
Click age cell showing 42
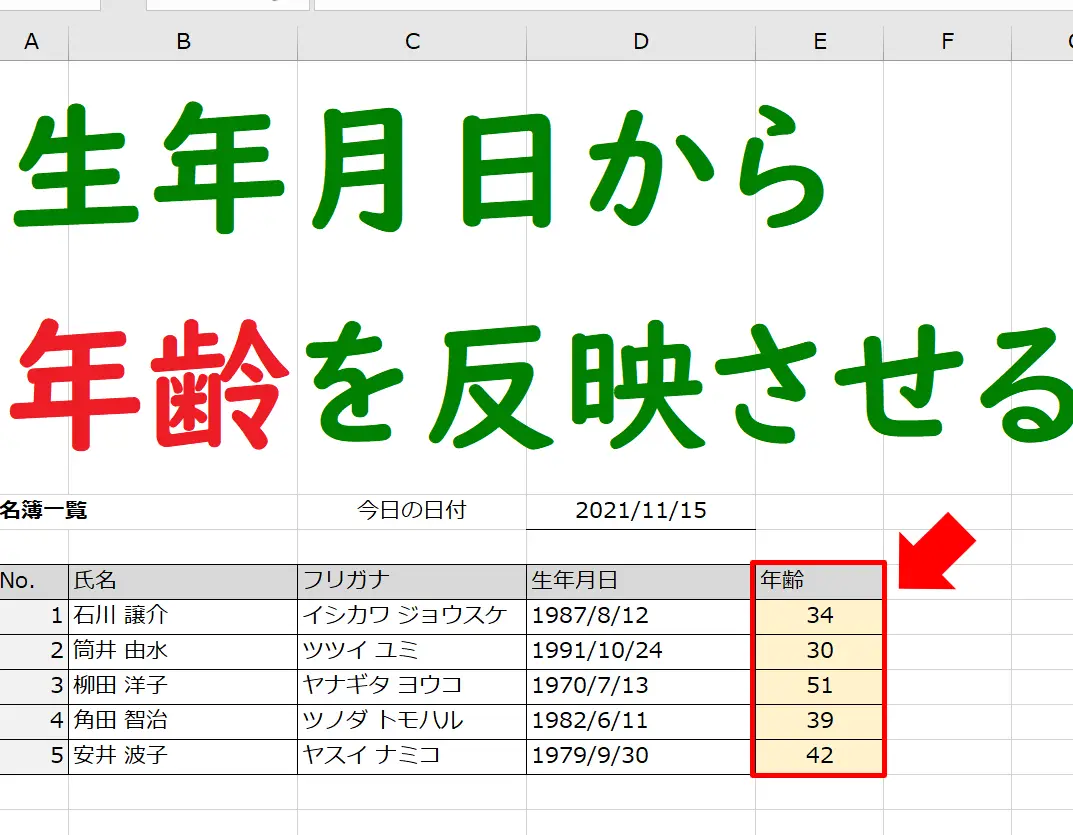coord(819,756)
